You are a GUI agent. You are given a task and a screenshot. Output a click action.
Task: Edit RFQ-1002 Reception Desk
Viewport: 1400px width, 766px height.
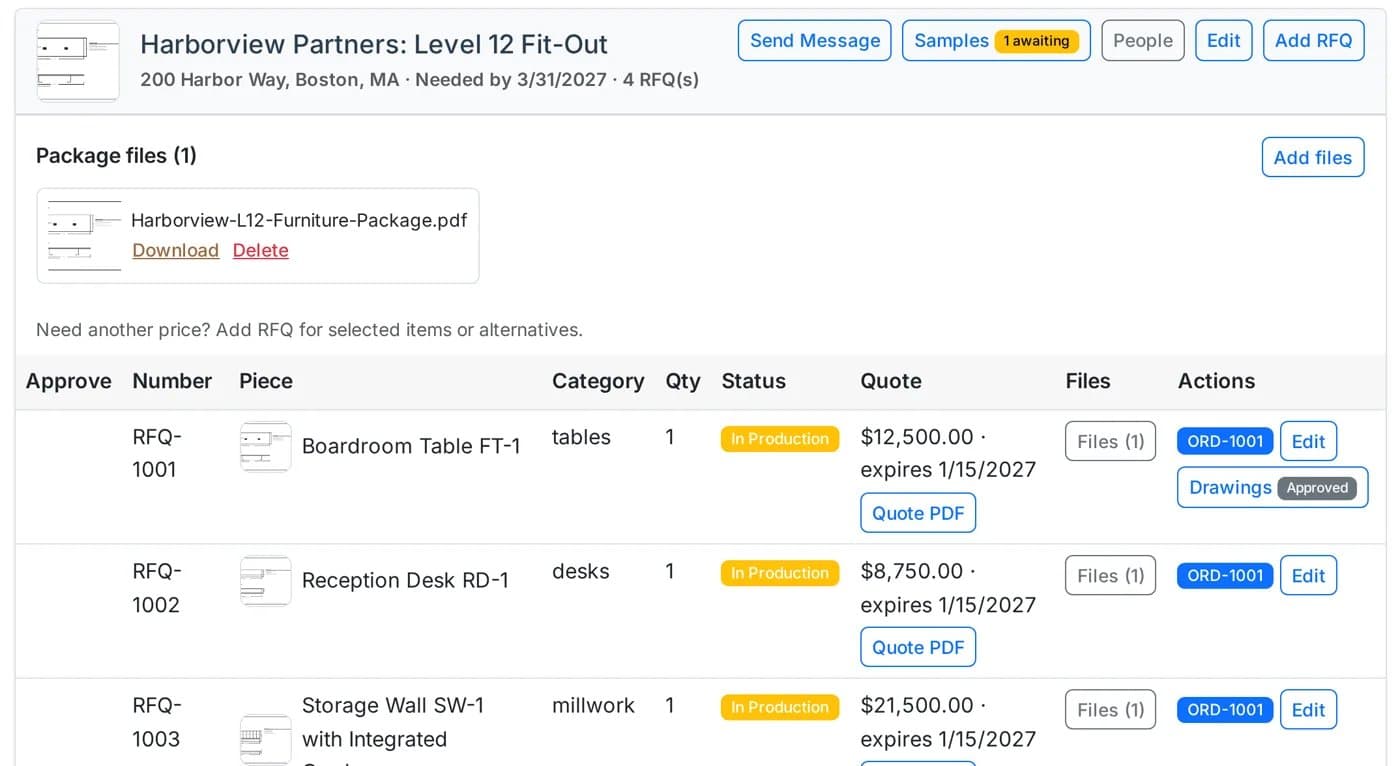point(1308,575)
